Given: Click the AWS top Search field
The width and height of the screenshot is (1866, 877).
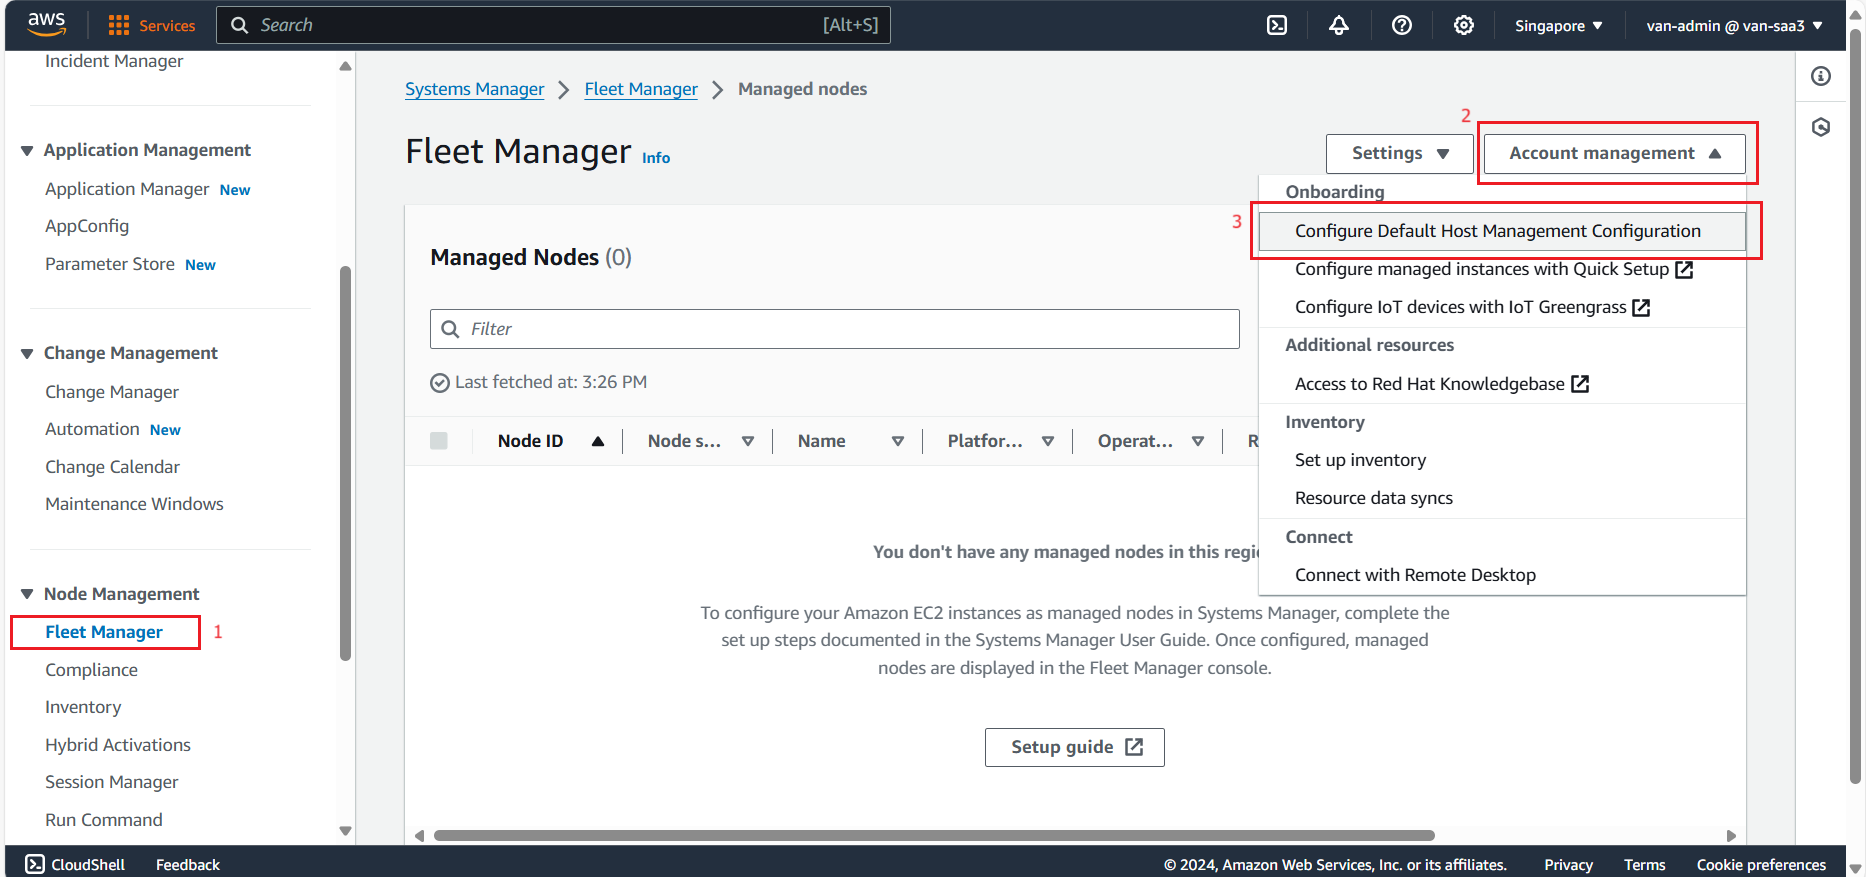Looking at the screenshot, I should (x=553, y=25).
